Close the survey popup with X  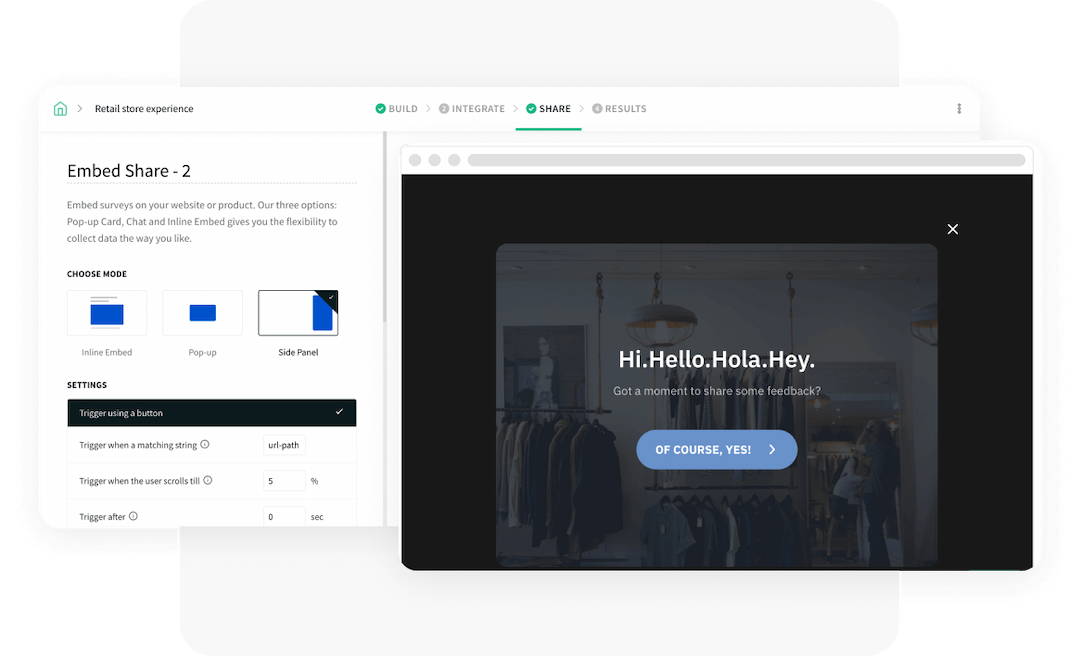coord(952,229)
